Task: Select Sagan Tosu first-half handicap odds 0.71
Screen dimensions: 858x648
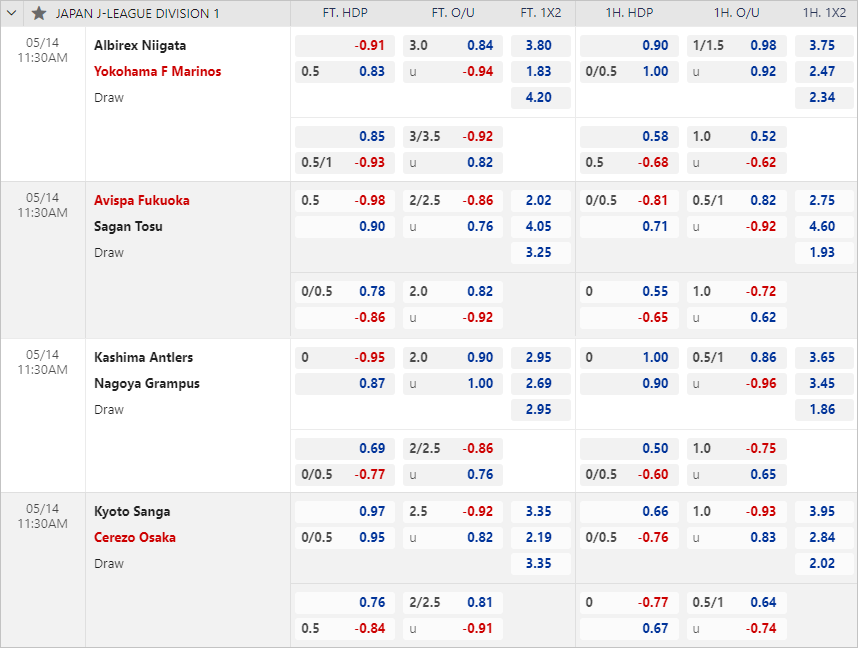Action: pos(629,227)
